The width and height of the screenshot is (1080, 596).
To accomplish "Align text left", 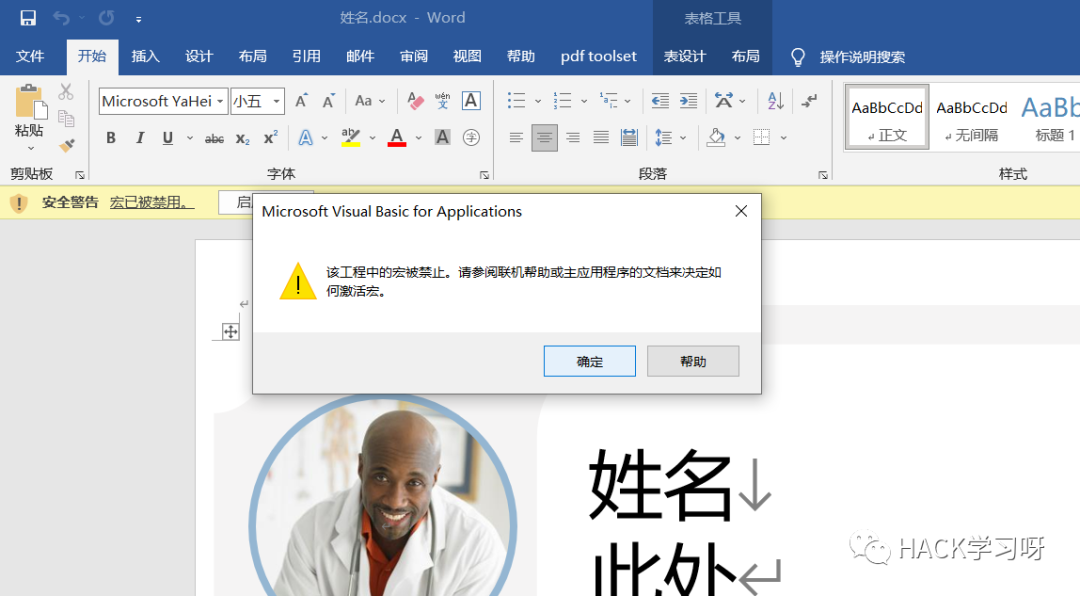I will coord(516,138).
